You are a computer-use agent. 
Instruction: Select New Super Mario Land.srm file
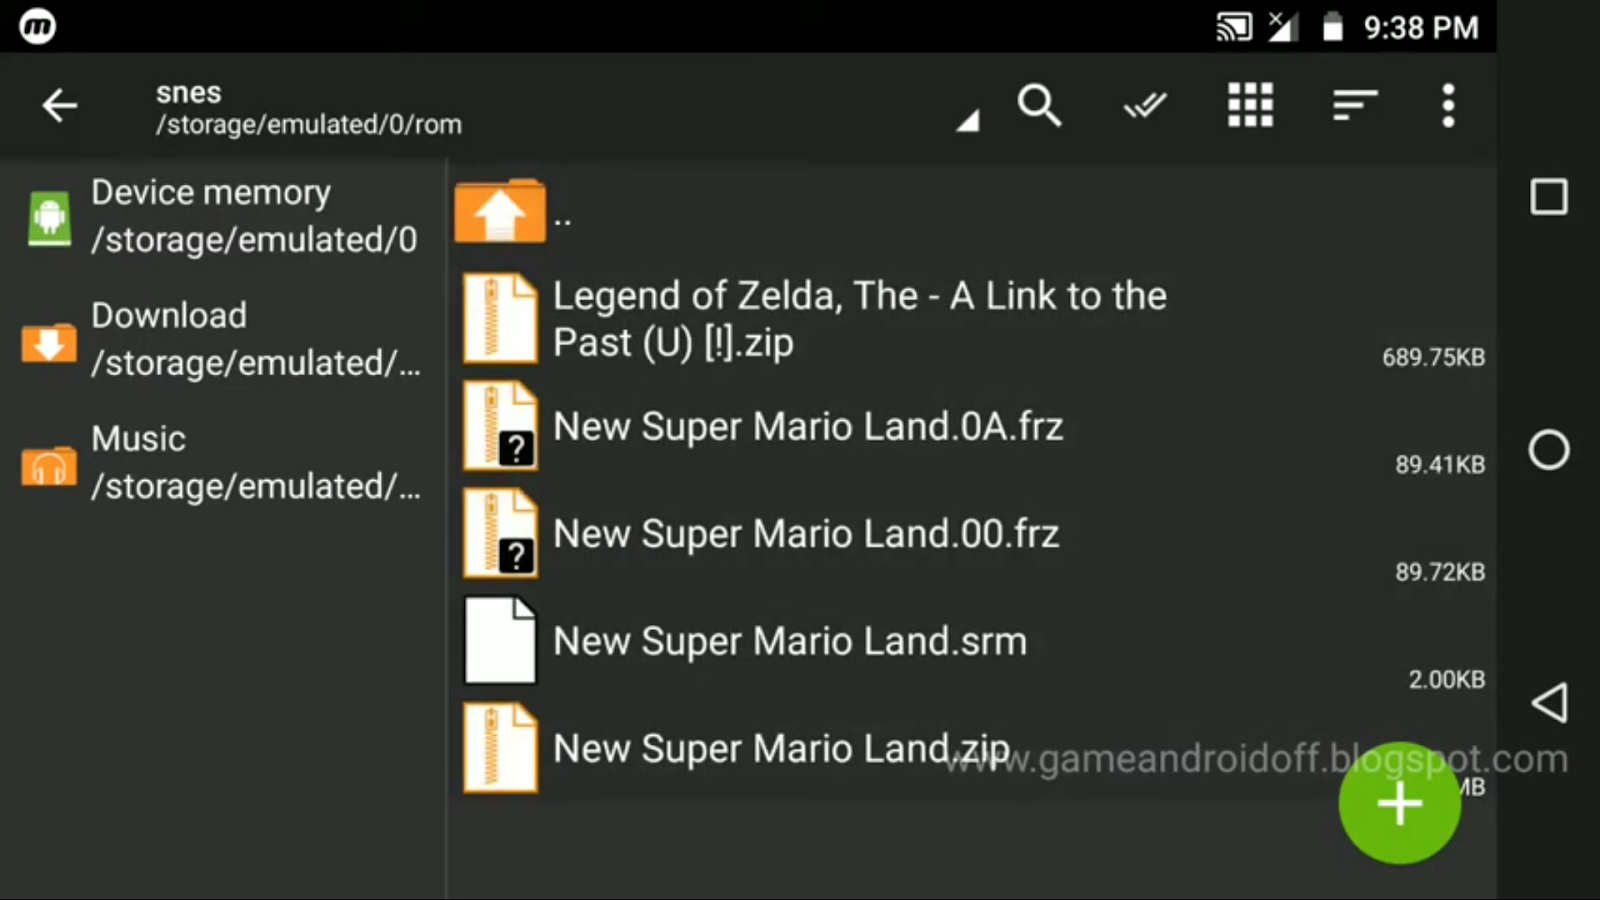[972, 641]
